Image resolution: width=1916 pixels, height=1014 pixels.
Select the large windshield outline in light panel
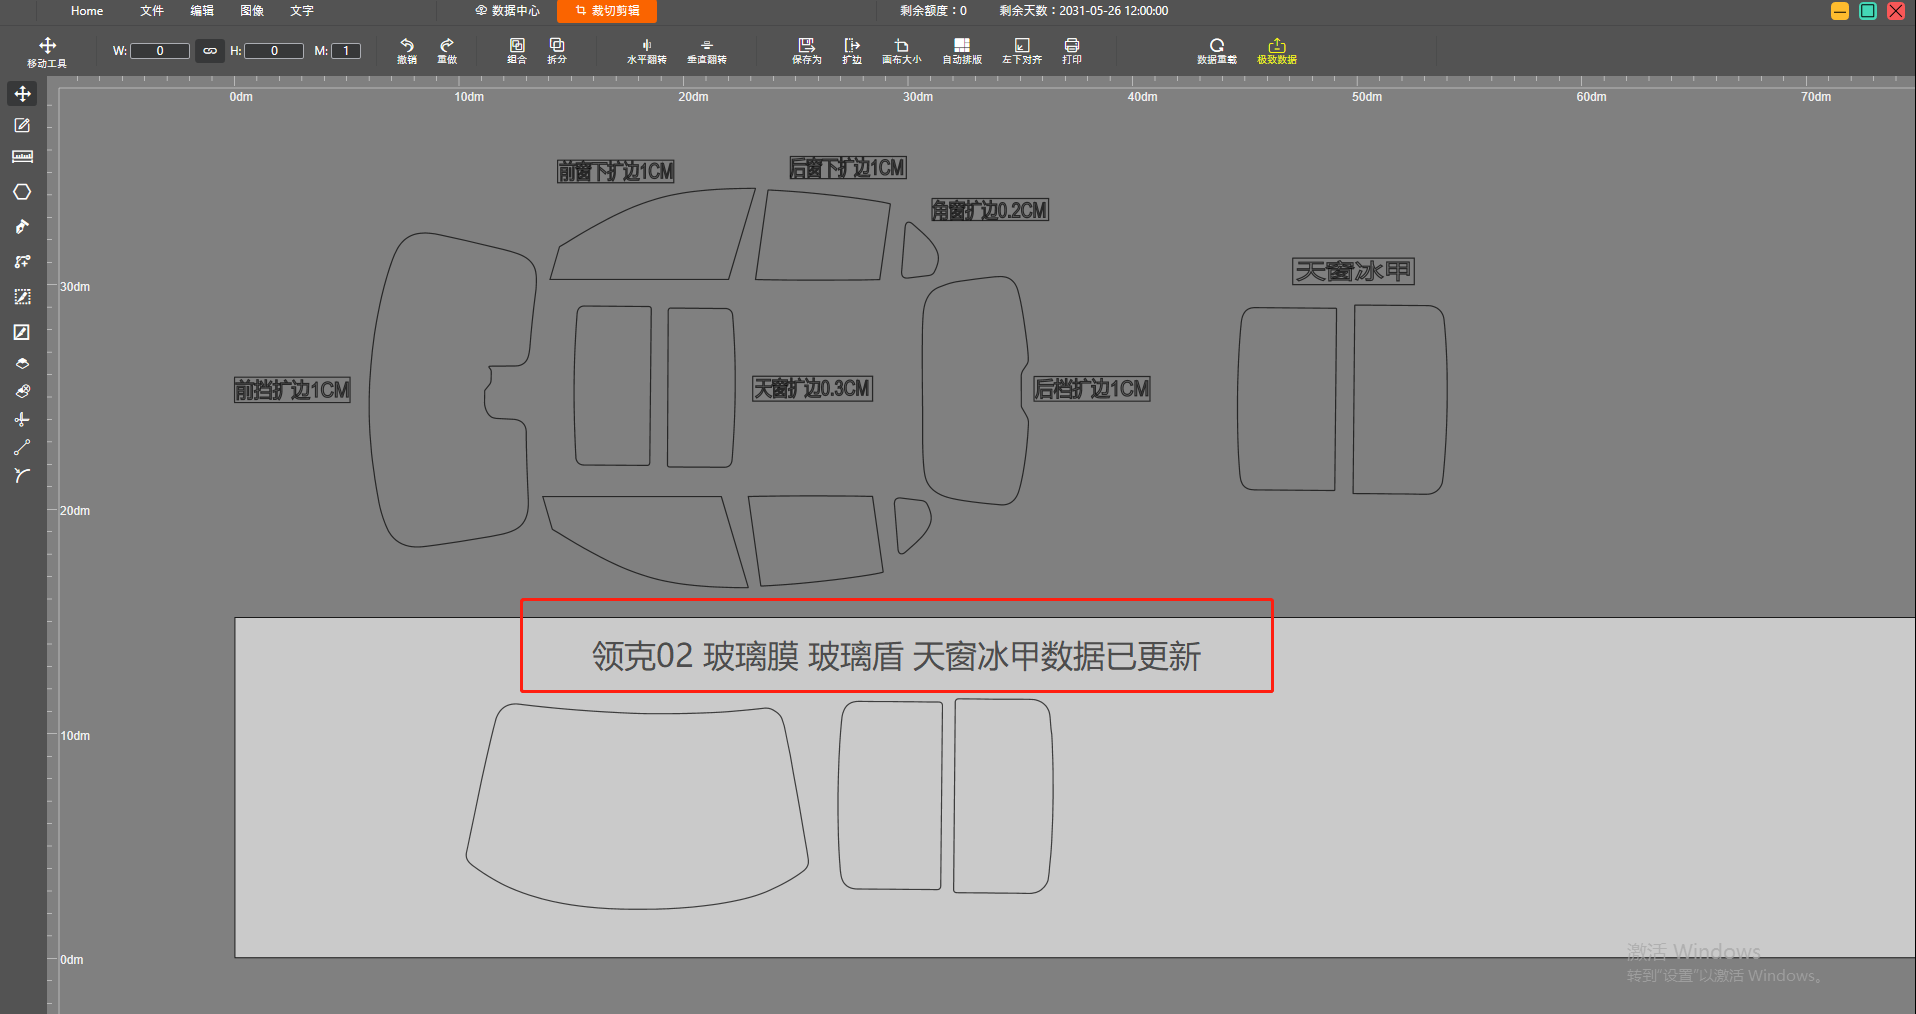637,807
